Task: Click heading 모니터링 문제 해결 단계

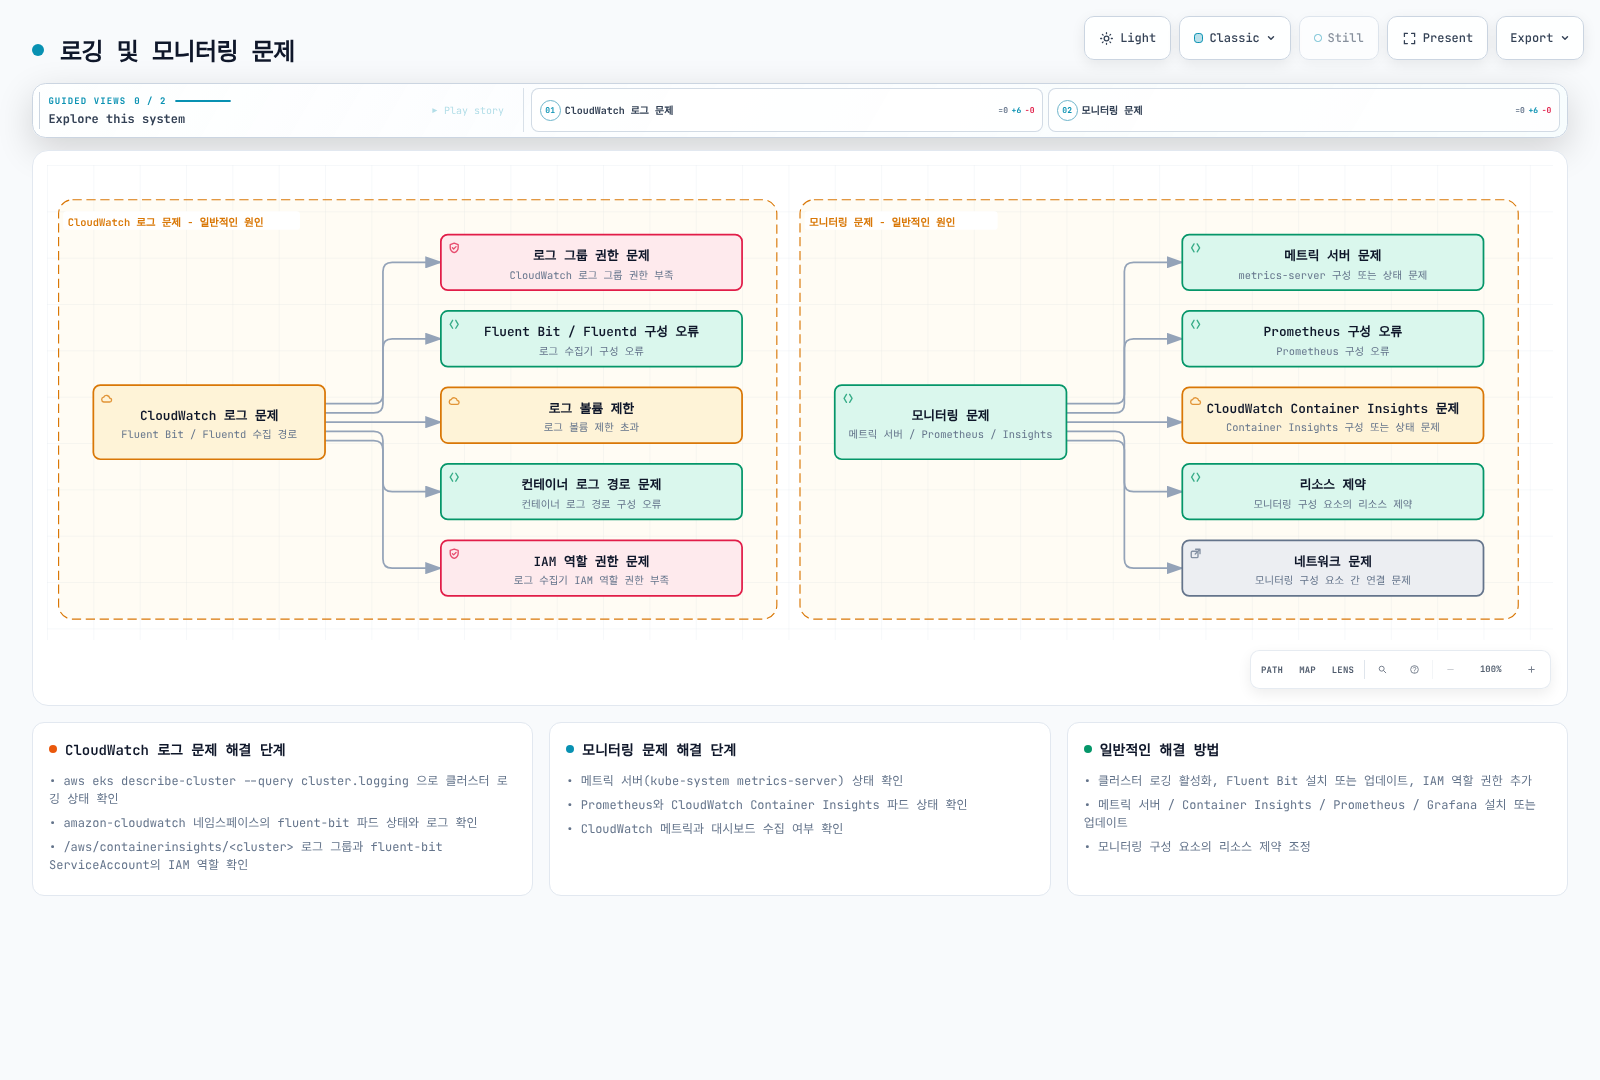Action: coord(659,750)
